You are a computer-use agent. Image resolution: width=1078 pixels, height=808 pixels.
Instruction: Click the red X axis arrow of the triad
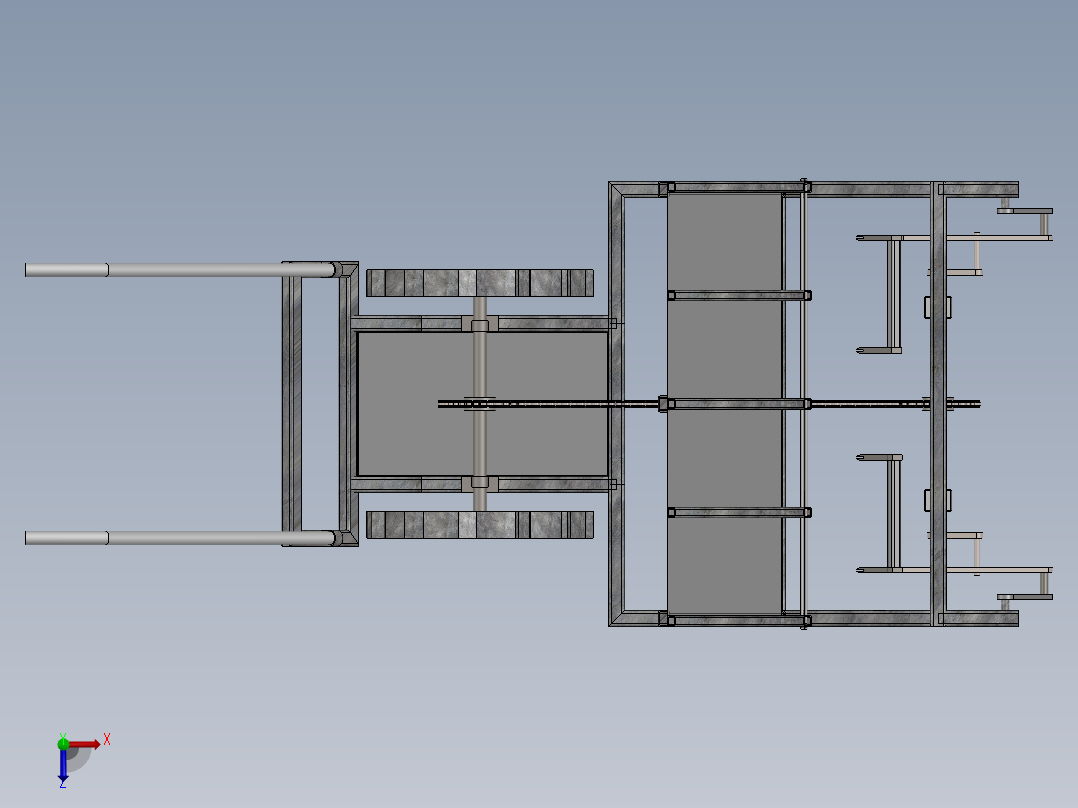tap(85, 744)
